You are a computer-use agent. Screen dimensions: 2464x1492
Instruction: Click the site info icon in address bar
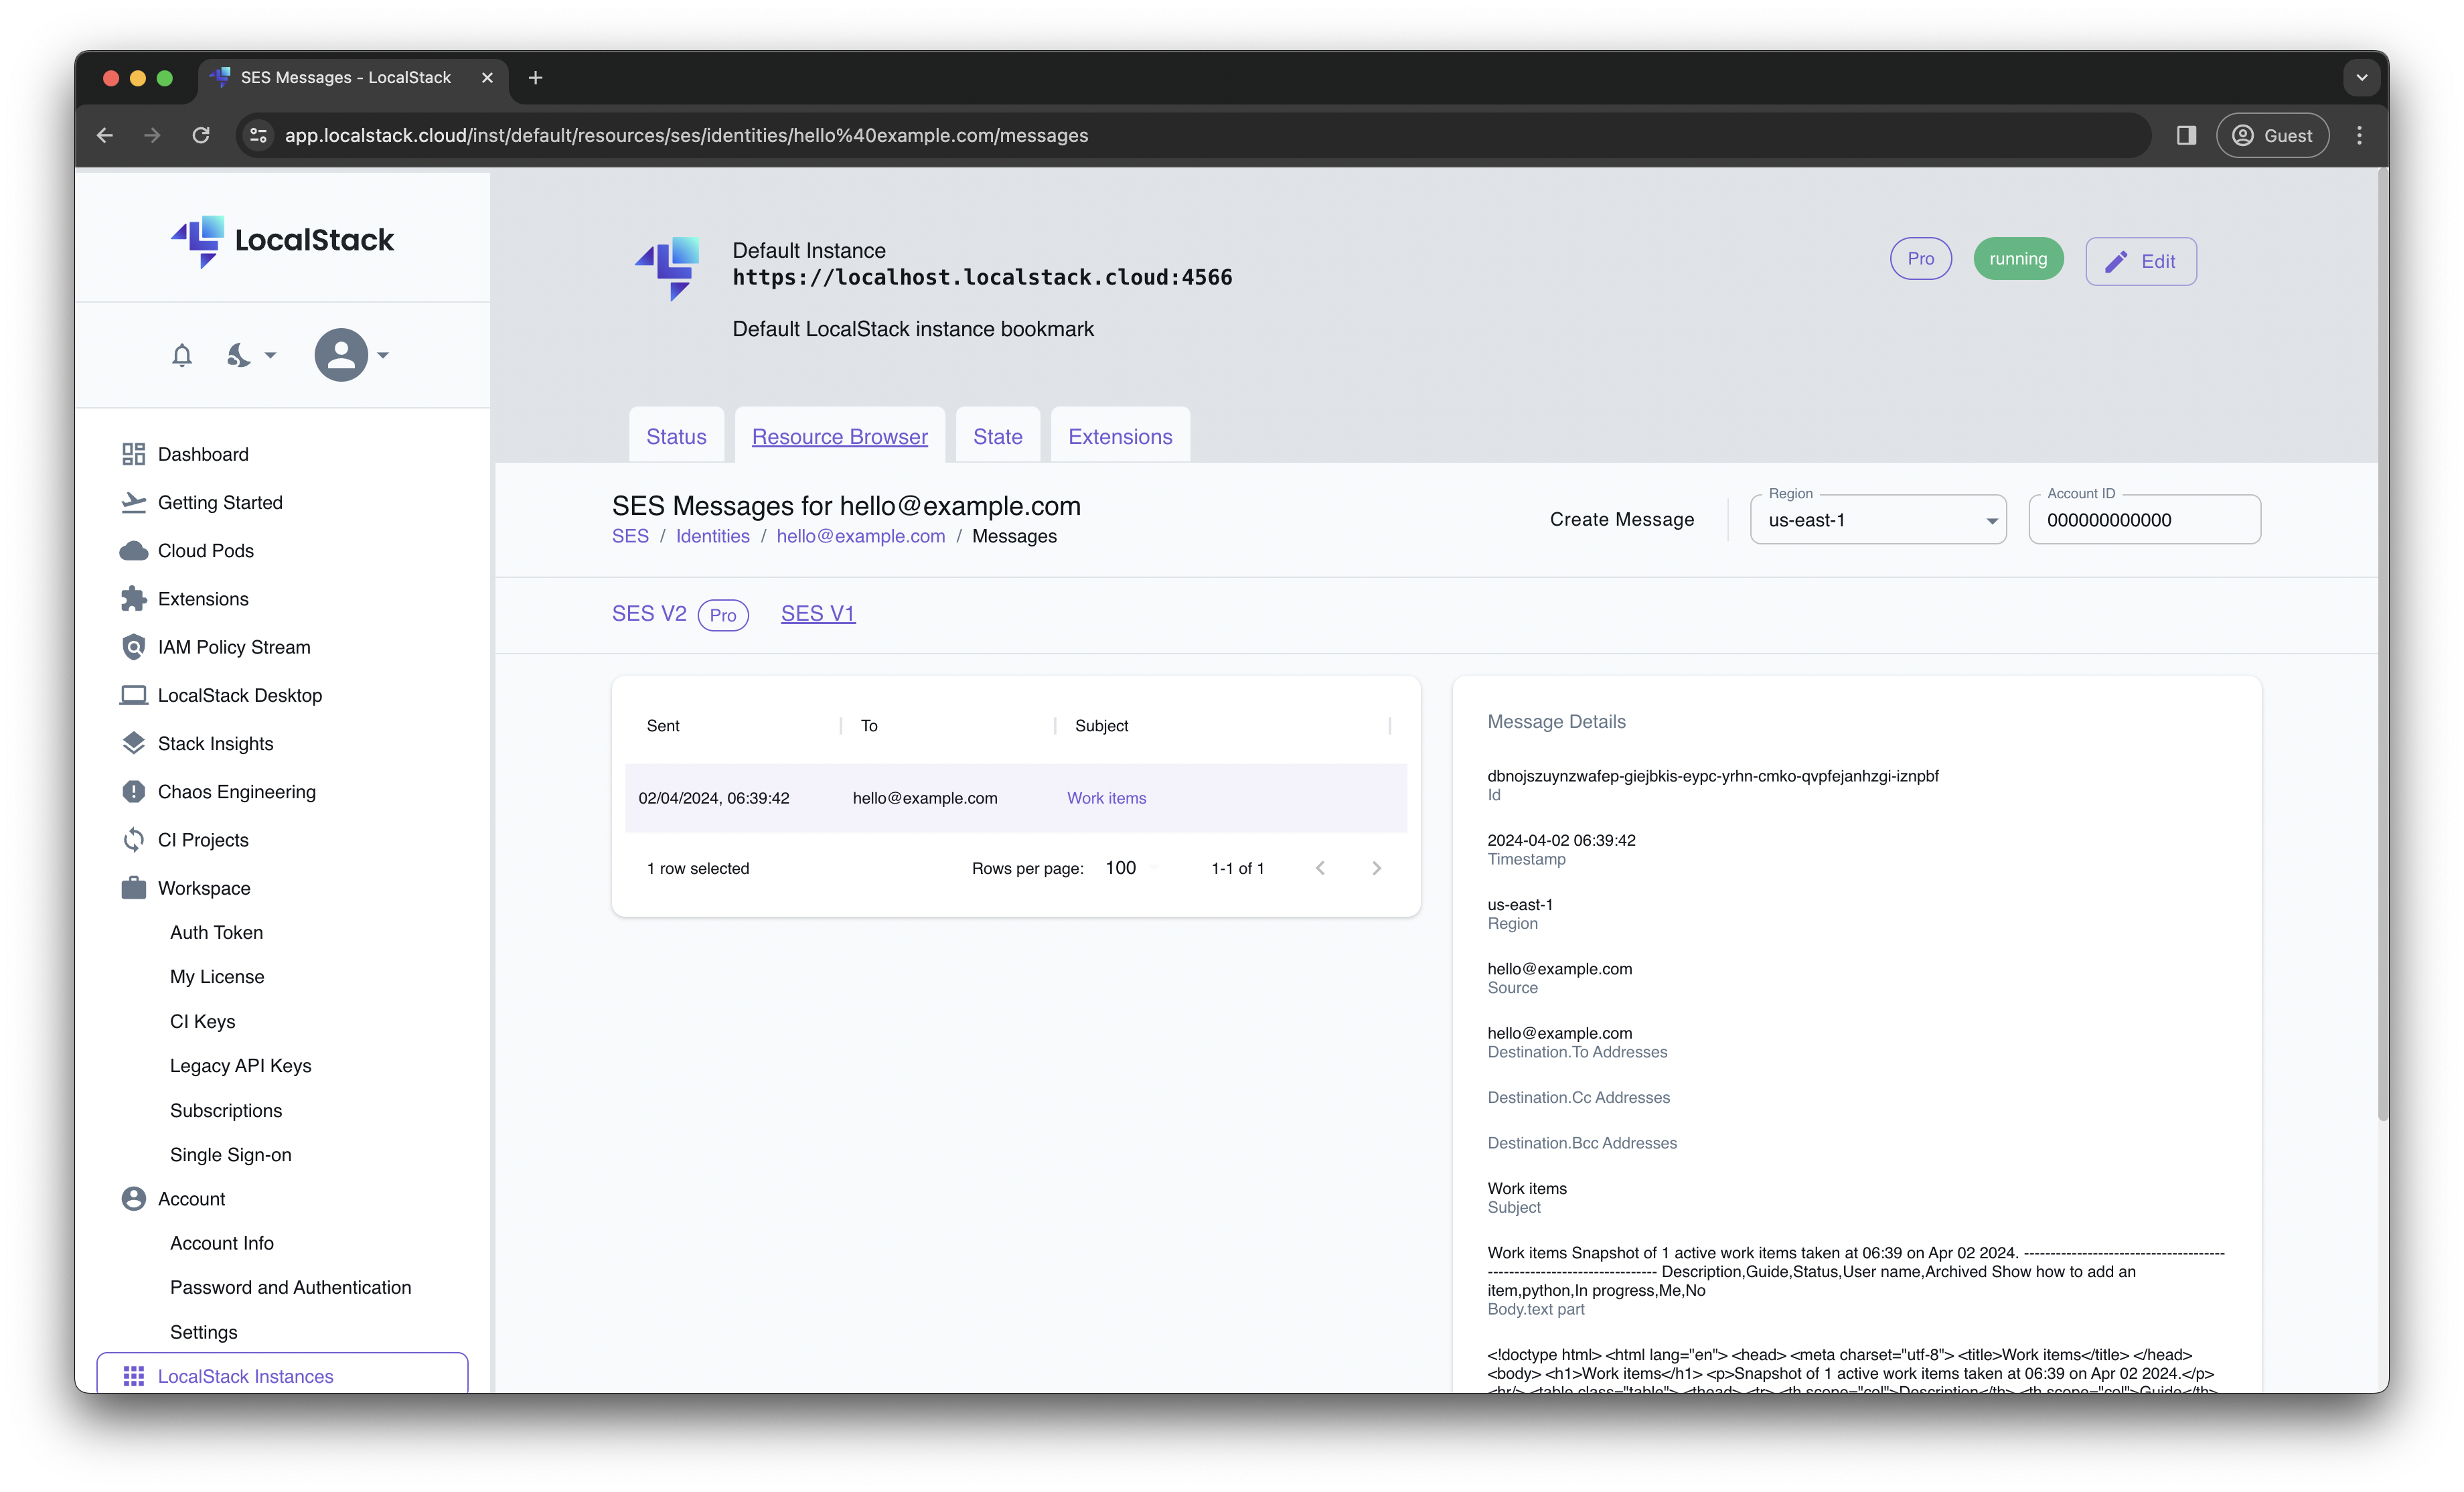coord(258,135)
